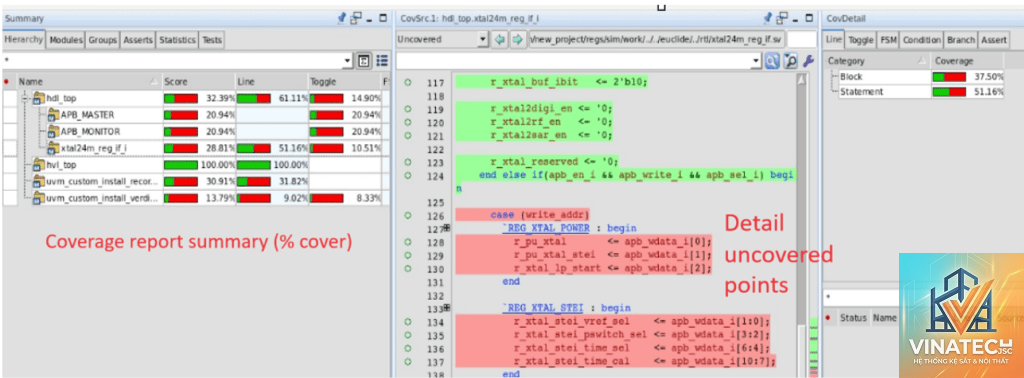Screen dimensions: 1024x378
Task: Click the Summary filter input field
Action: click(172, 61)
